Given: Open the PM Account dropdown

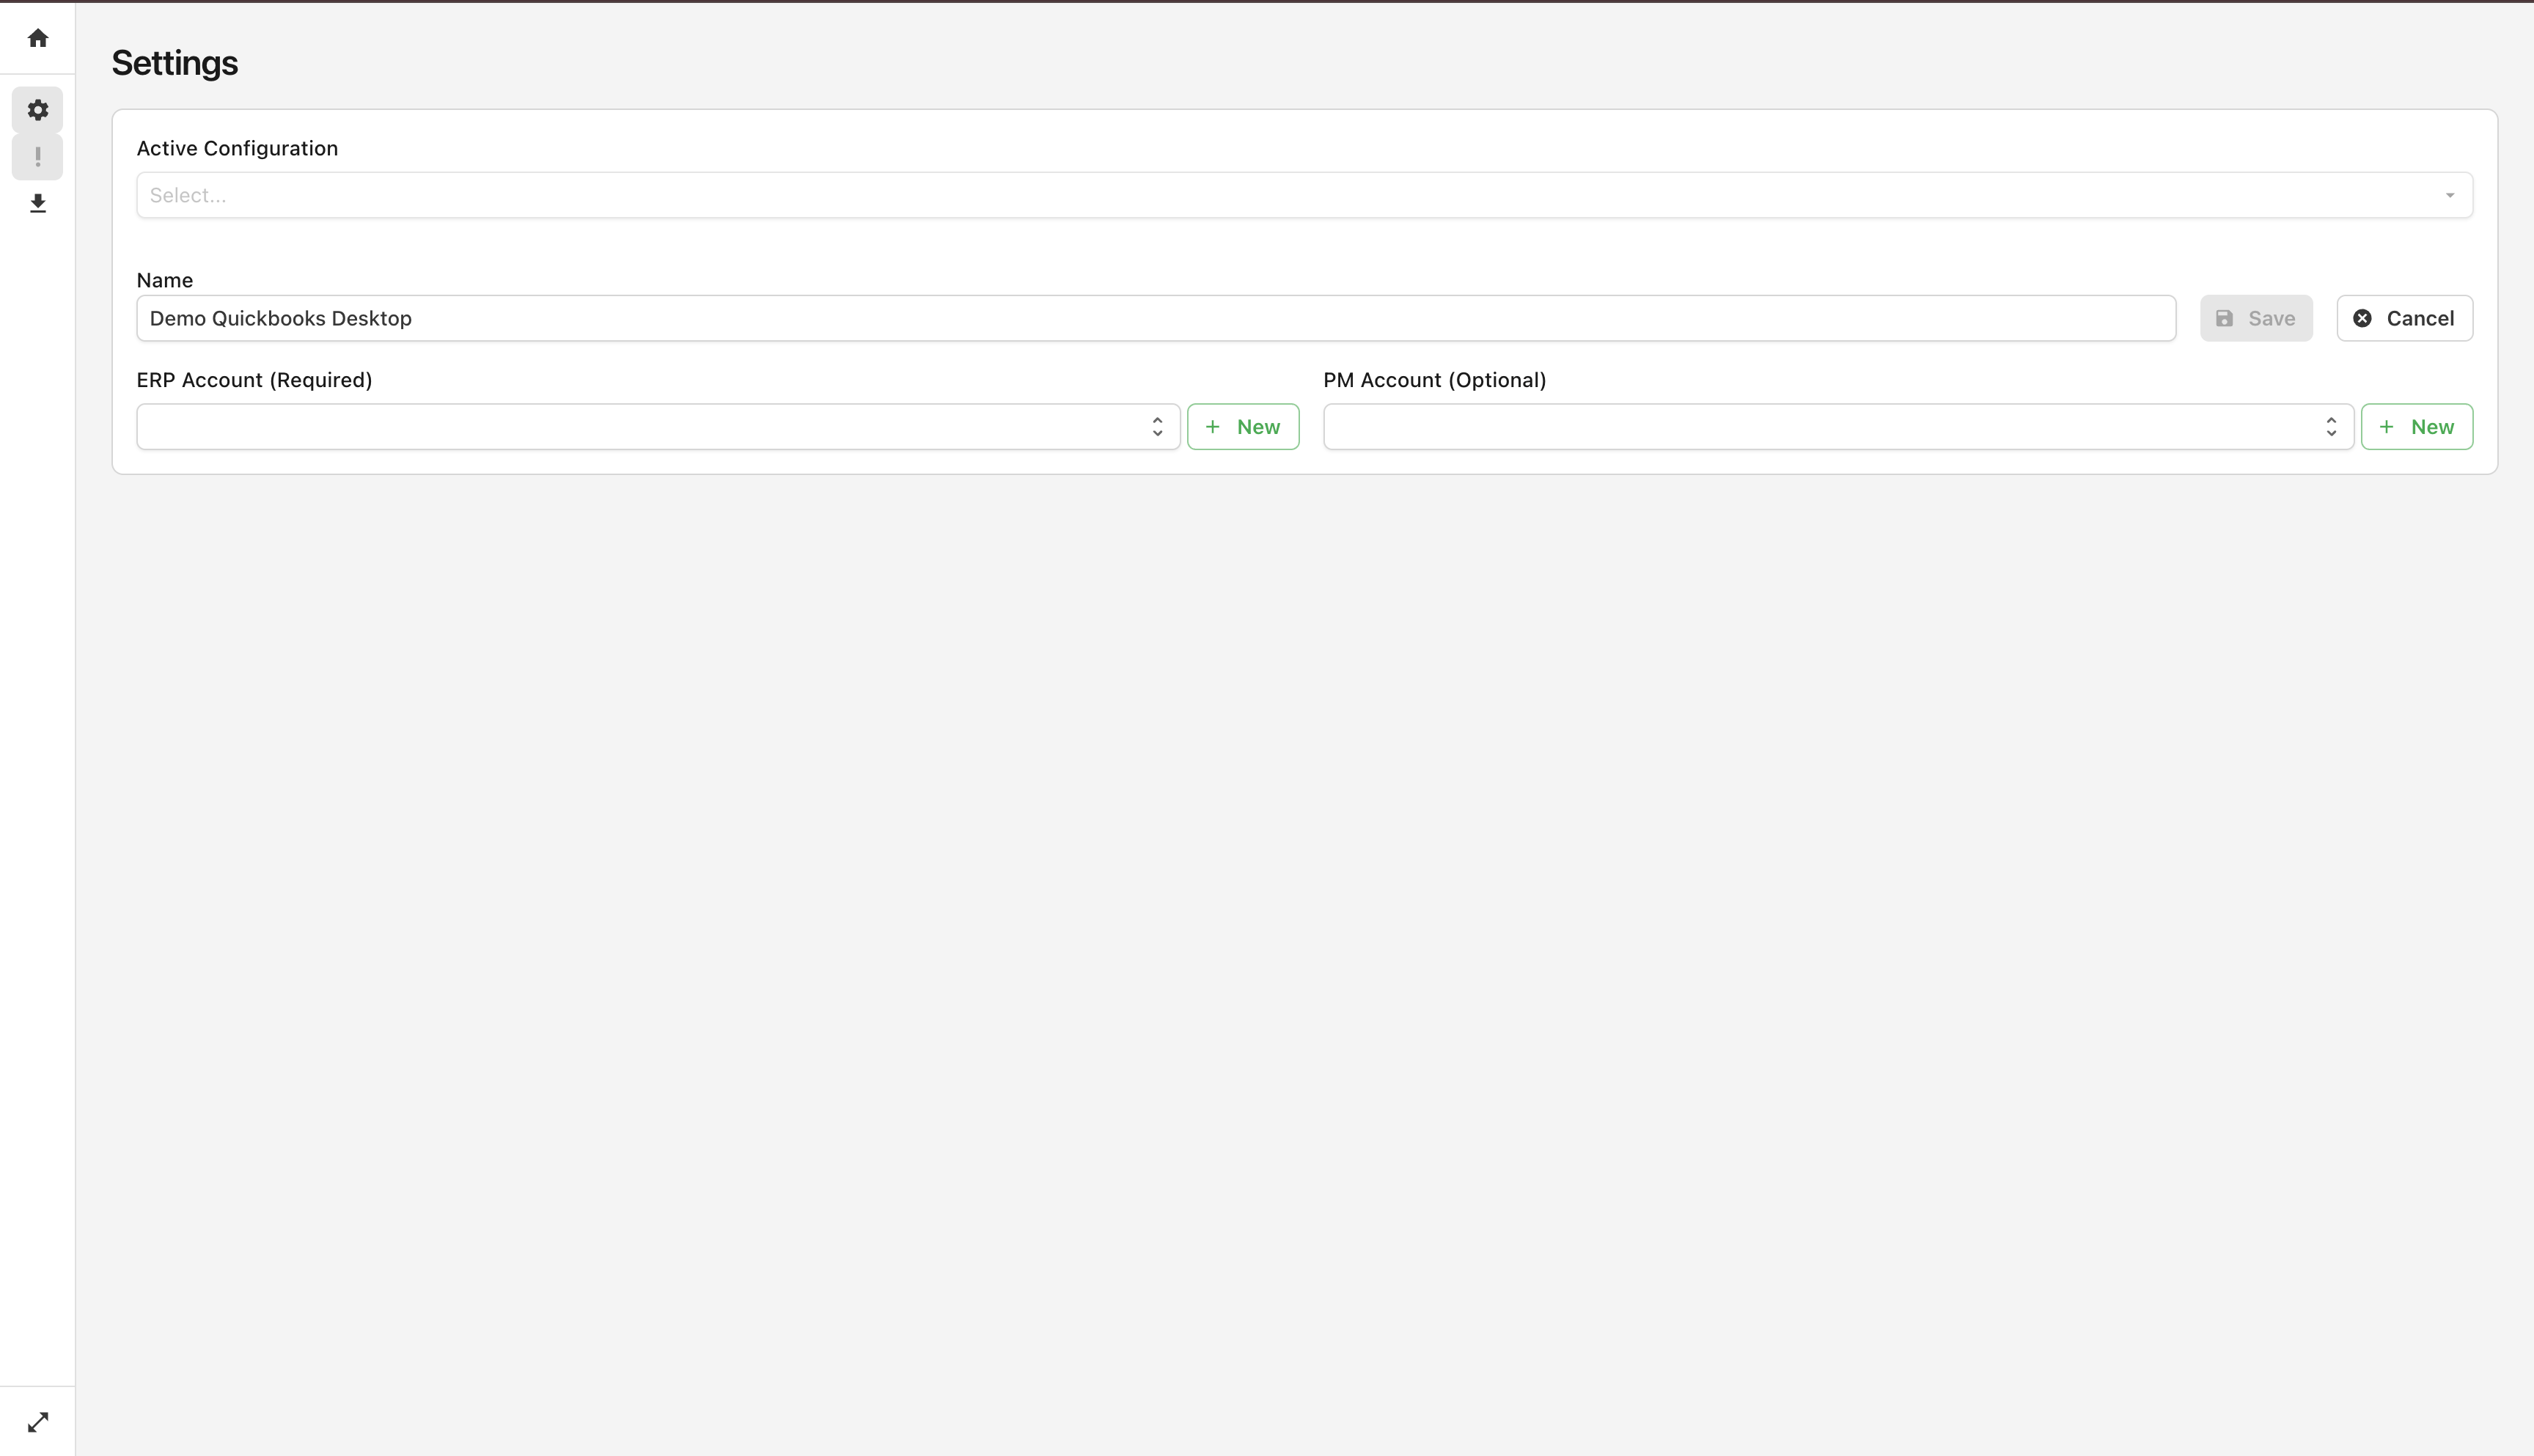Looking at the screenshot, I should point(1837,426).
